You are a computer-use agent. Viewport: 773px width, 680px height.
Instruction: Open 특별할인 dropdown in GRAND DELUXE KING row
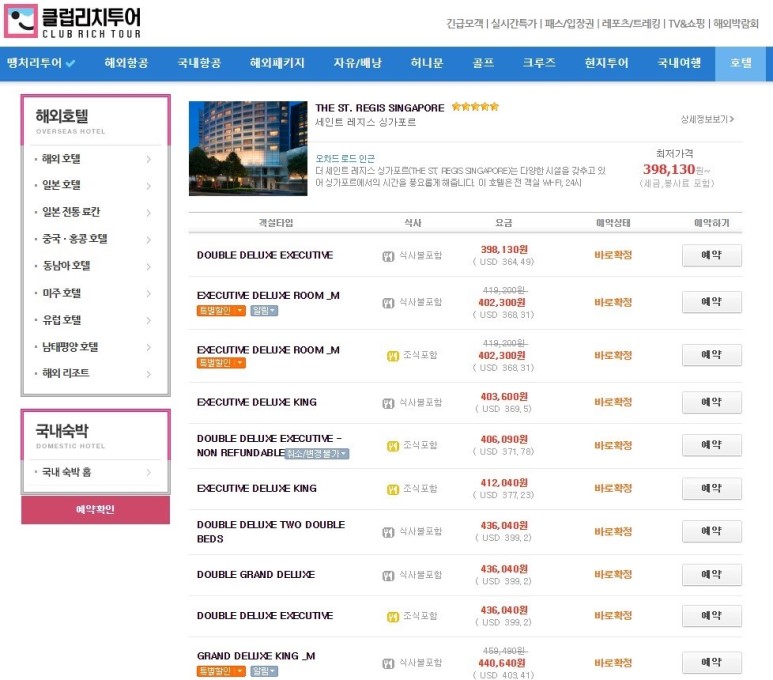pyautogui.click(x=221, y=671)
